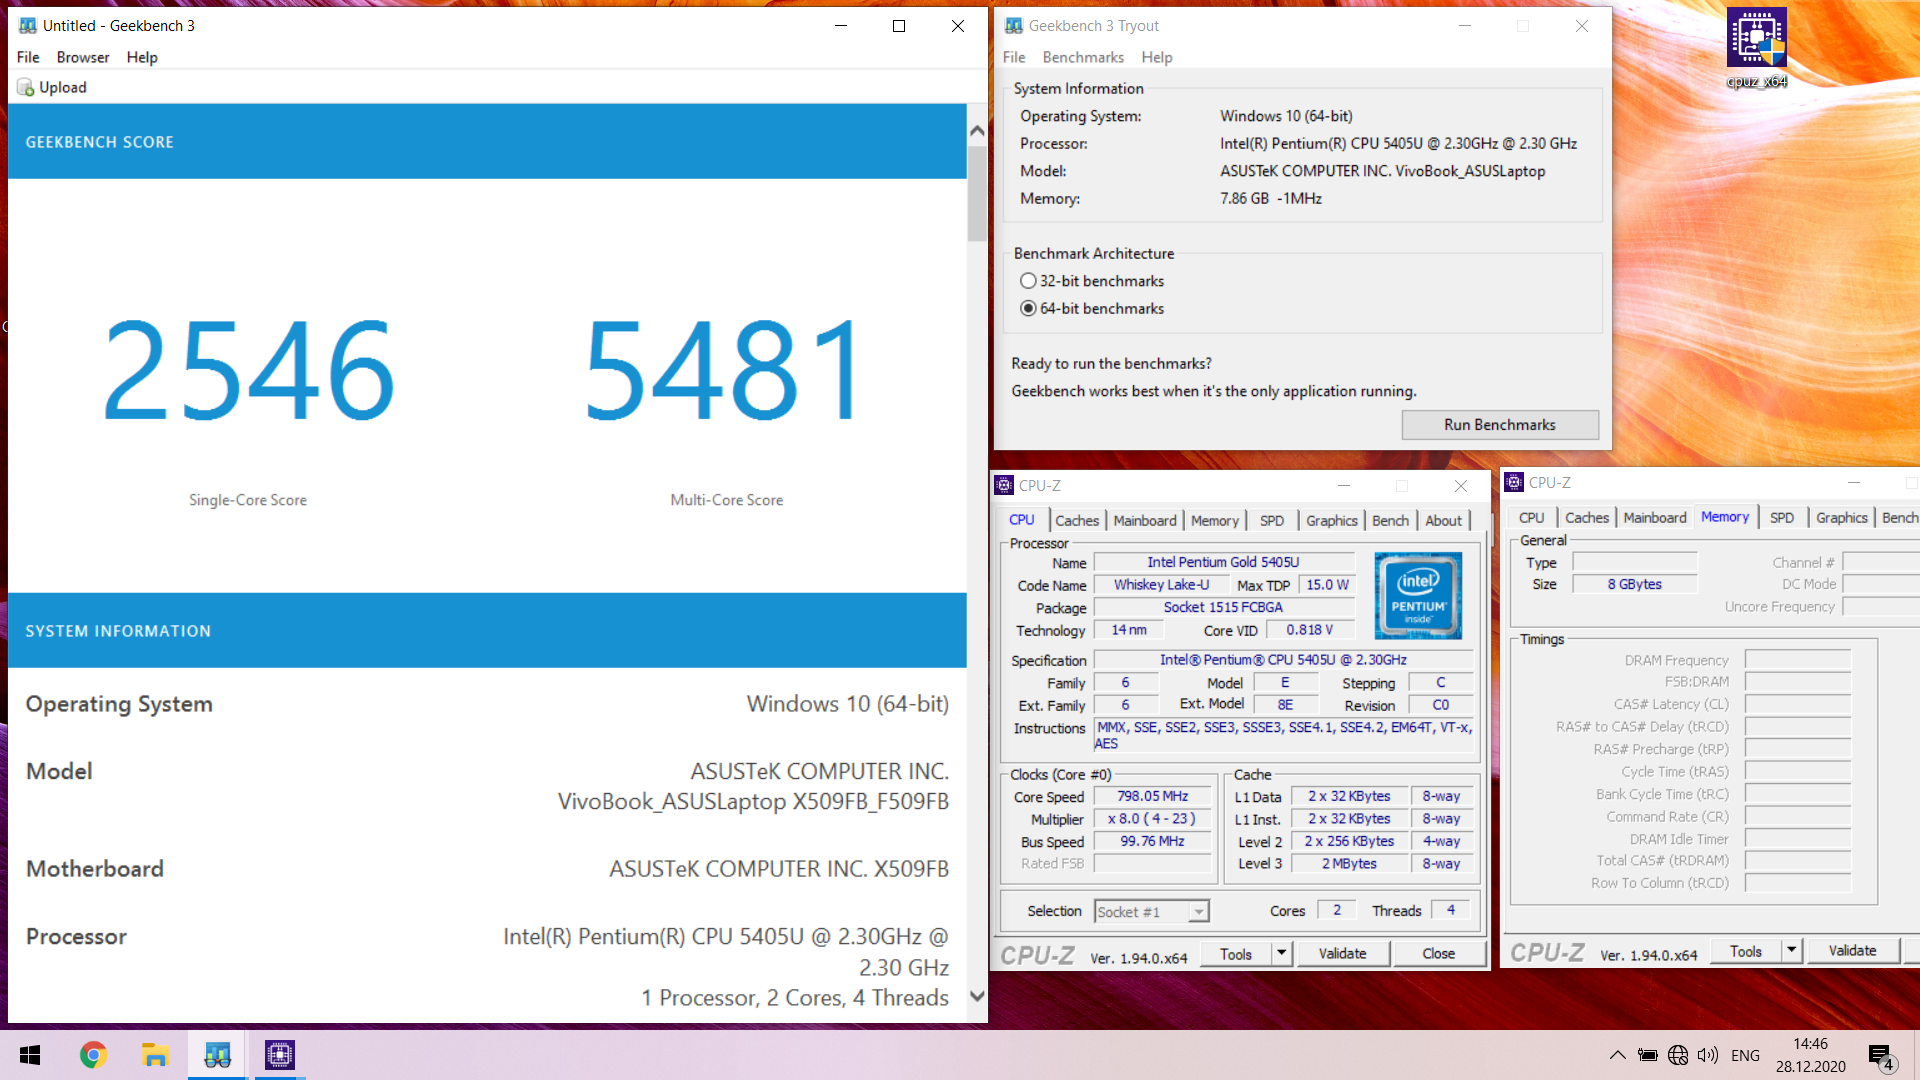Switch to Bench tab in first CPU-Z
Screen dimensions: 1920x1080
1390,520
